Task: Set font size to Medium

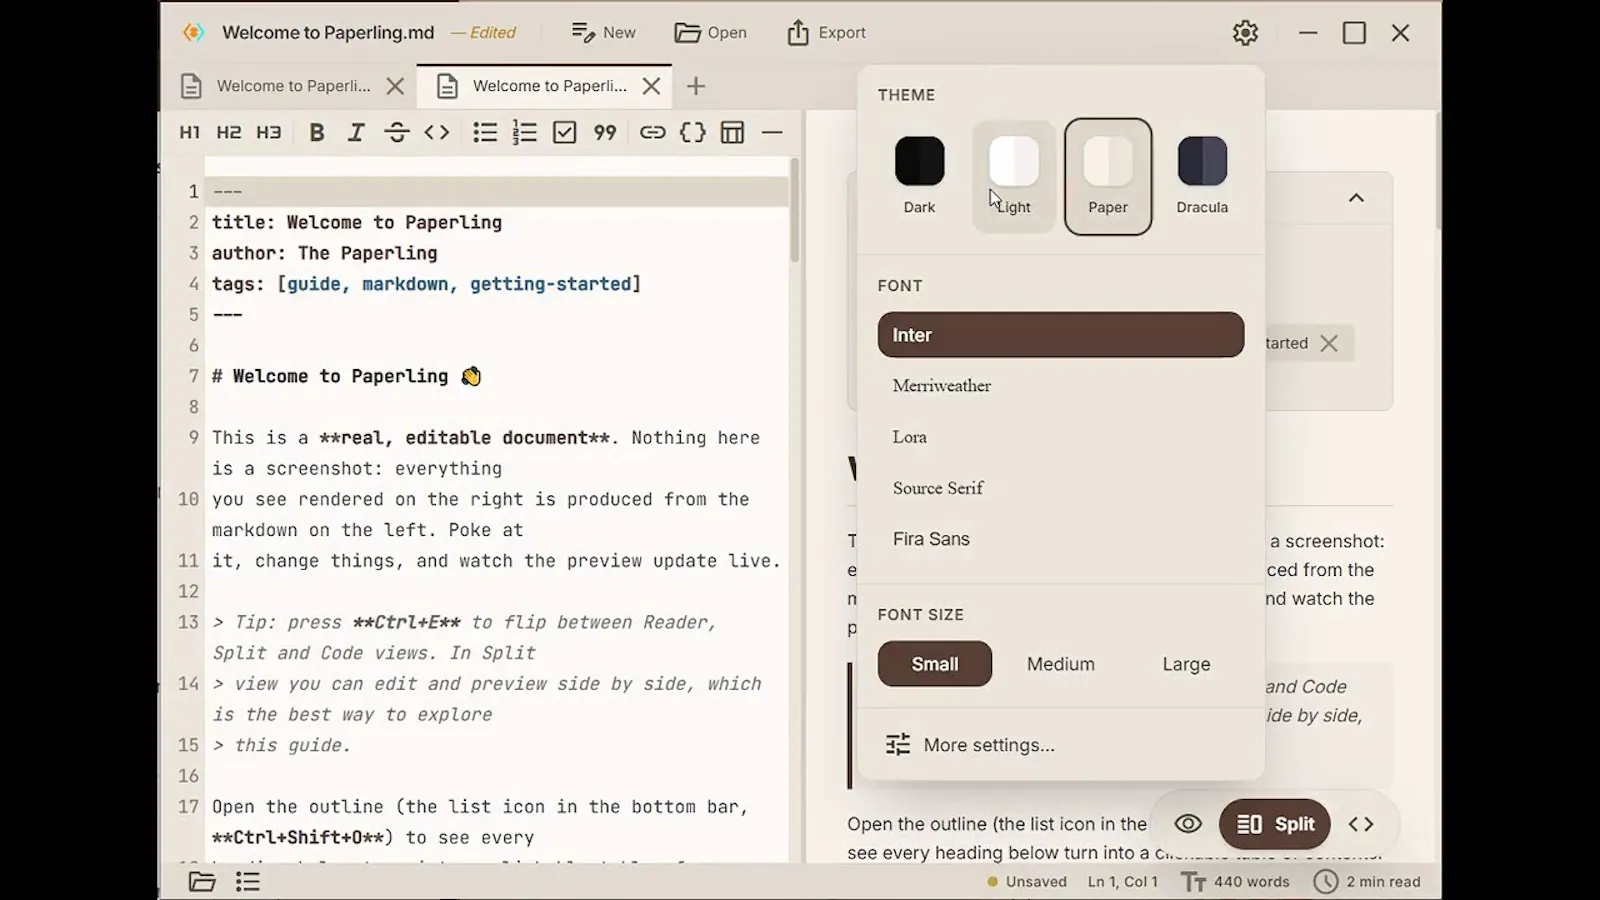Action: pyautogui.click(x=1061, y=664)
